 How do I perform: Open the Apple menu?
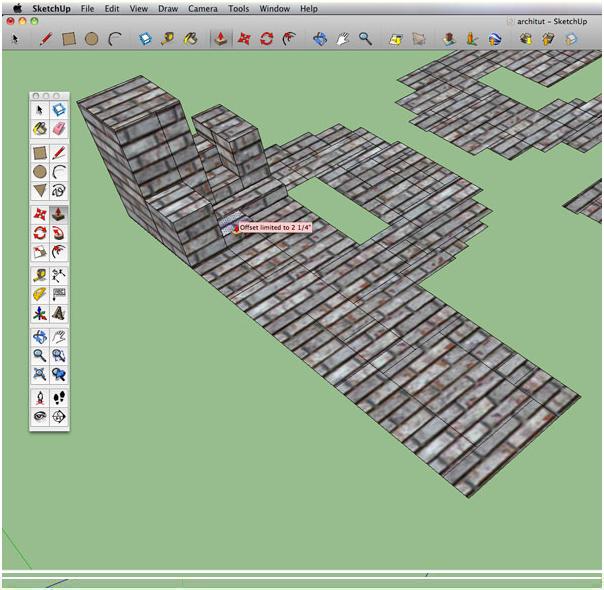pos(17,8)
